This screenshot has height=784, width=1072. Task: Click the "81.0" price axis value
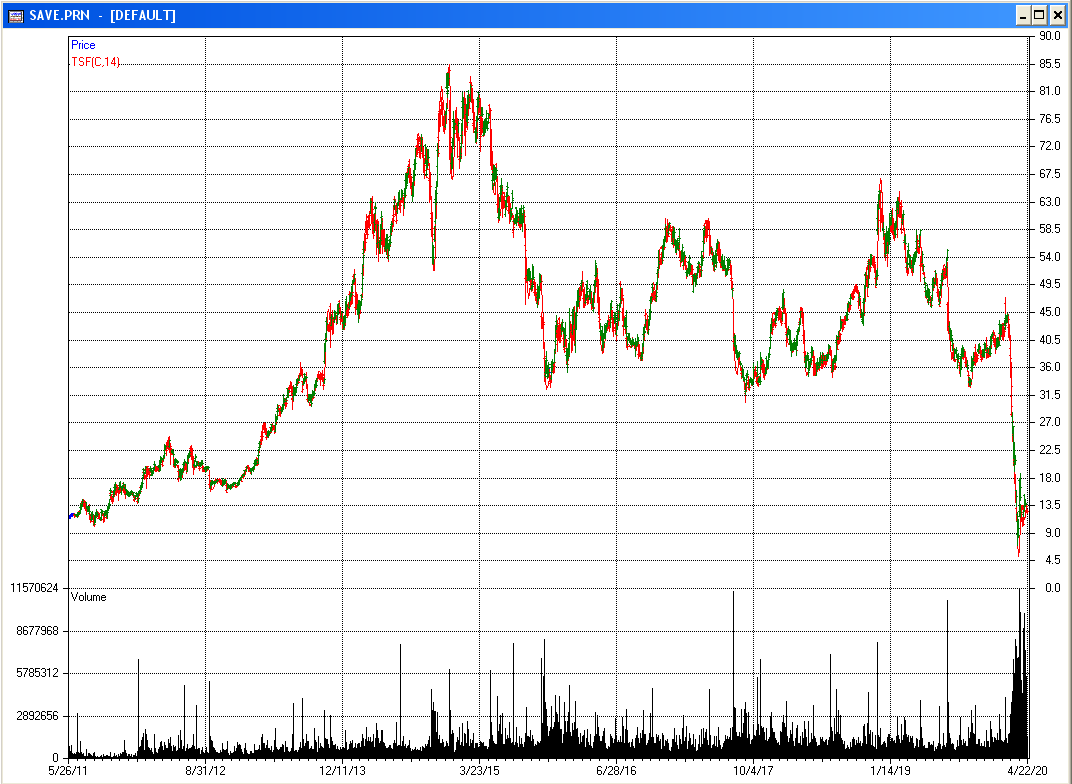coord(1049,92)
